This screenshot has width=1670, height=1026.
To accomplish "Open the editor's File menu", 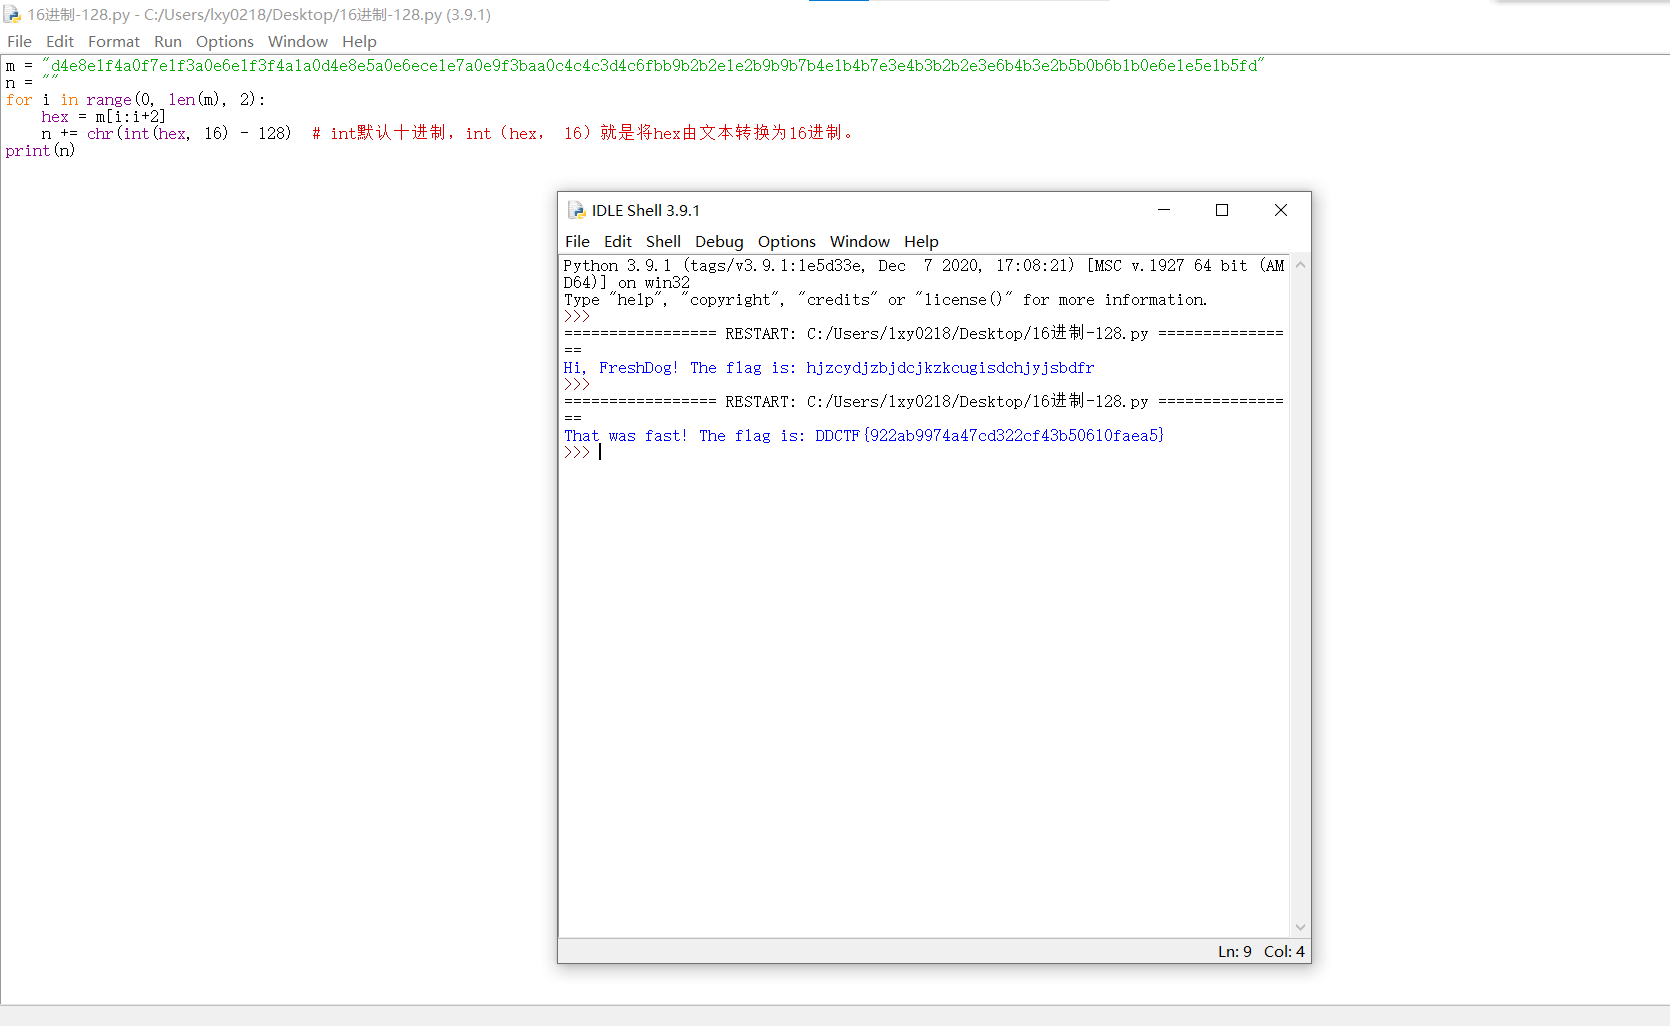I will click(19, 42).
